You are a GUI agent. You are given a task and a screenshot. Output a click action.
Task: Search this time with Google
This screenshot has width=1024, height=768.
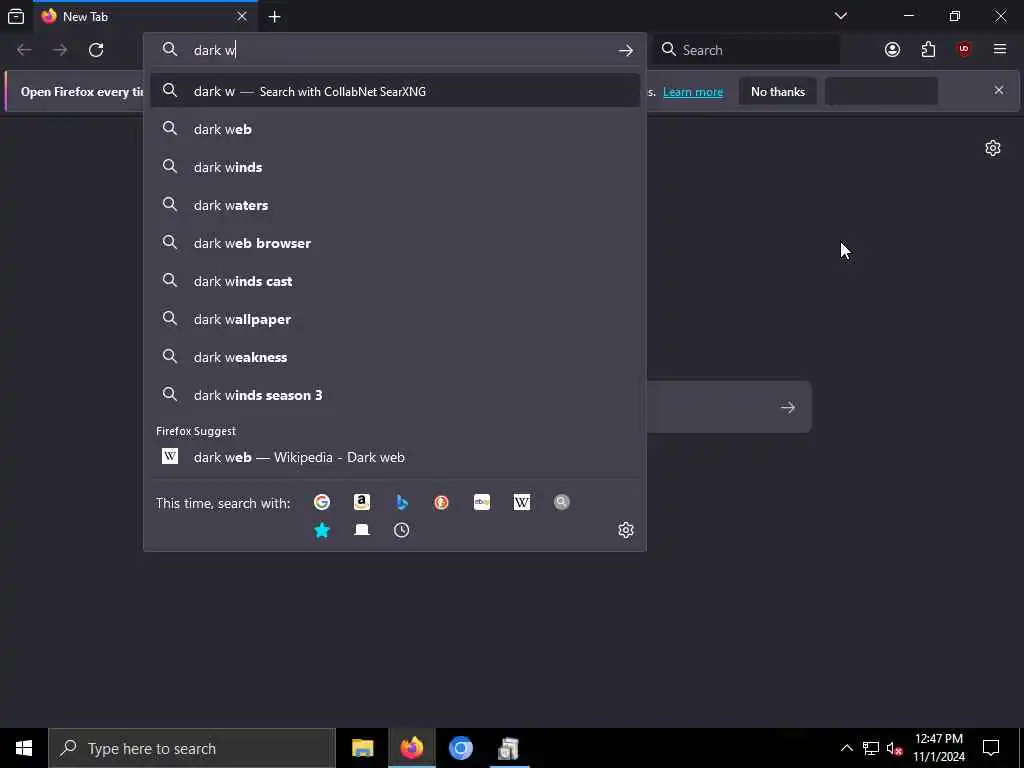point(321,502)
